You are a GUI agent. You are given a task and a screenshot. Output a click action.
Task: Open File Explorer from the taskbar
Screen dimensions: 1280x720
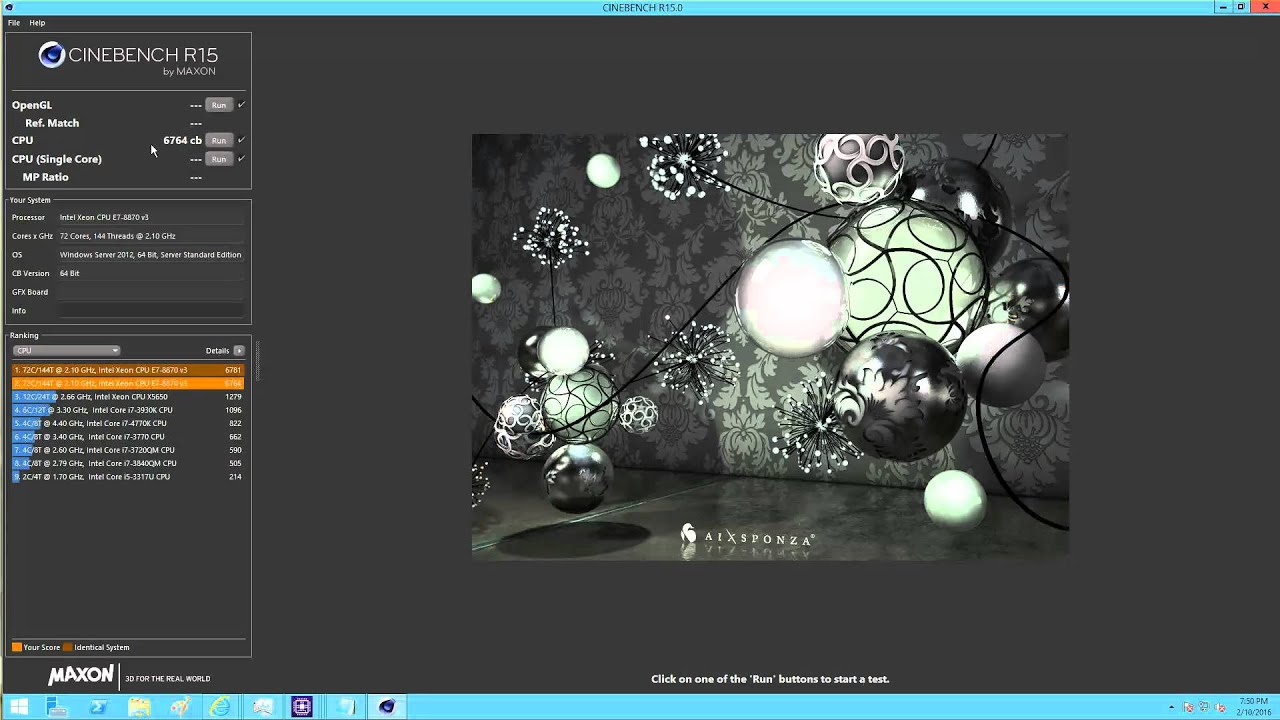coord(139,707)
